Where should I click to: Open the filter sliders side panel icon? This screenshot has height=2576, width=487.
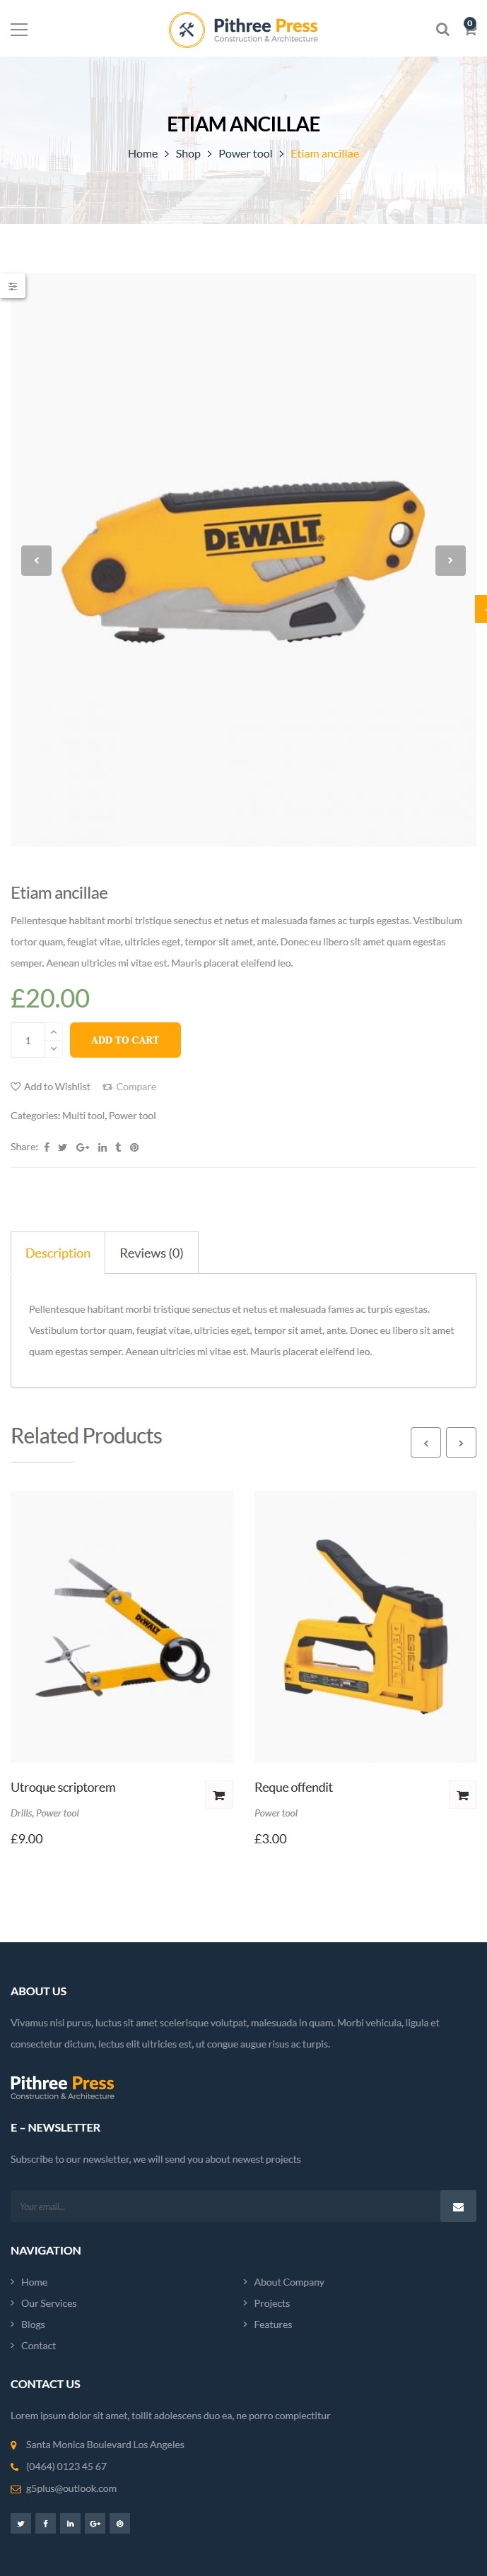coord(13,286)
